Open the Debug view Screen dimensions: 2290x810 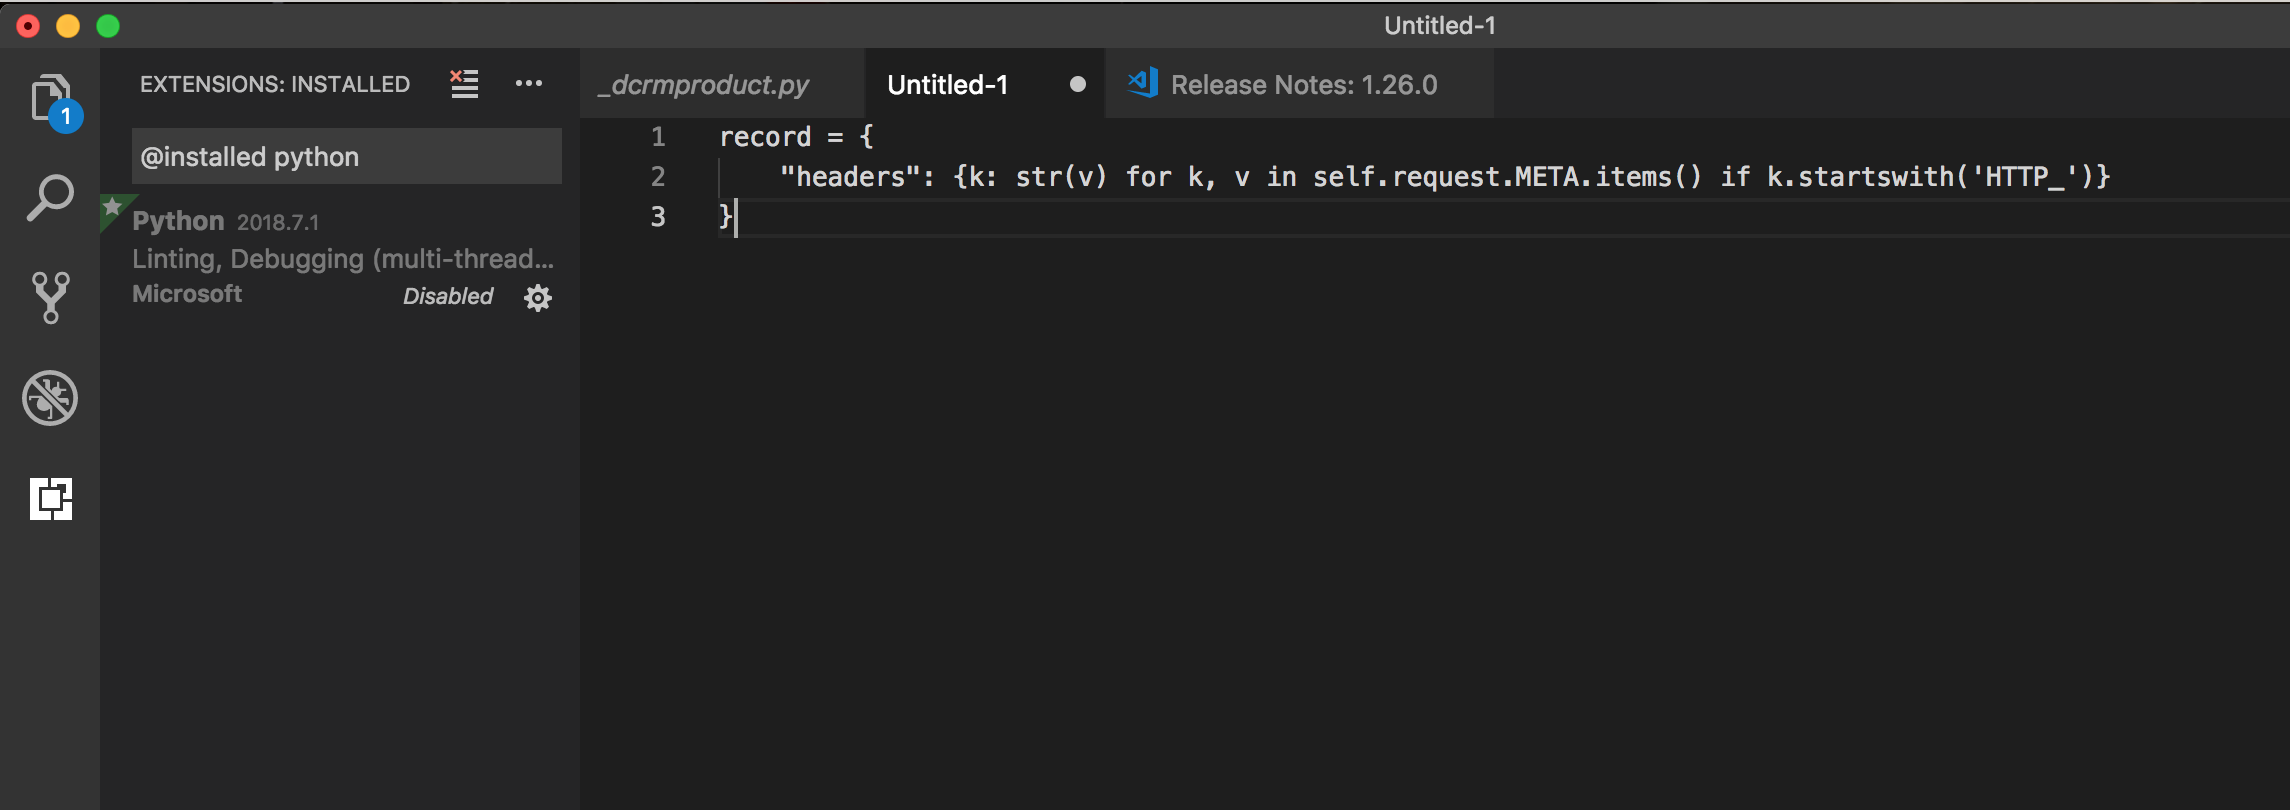pyautogui.click(x=49, y=397)
